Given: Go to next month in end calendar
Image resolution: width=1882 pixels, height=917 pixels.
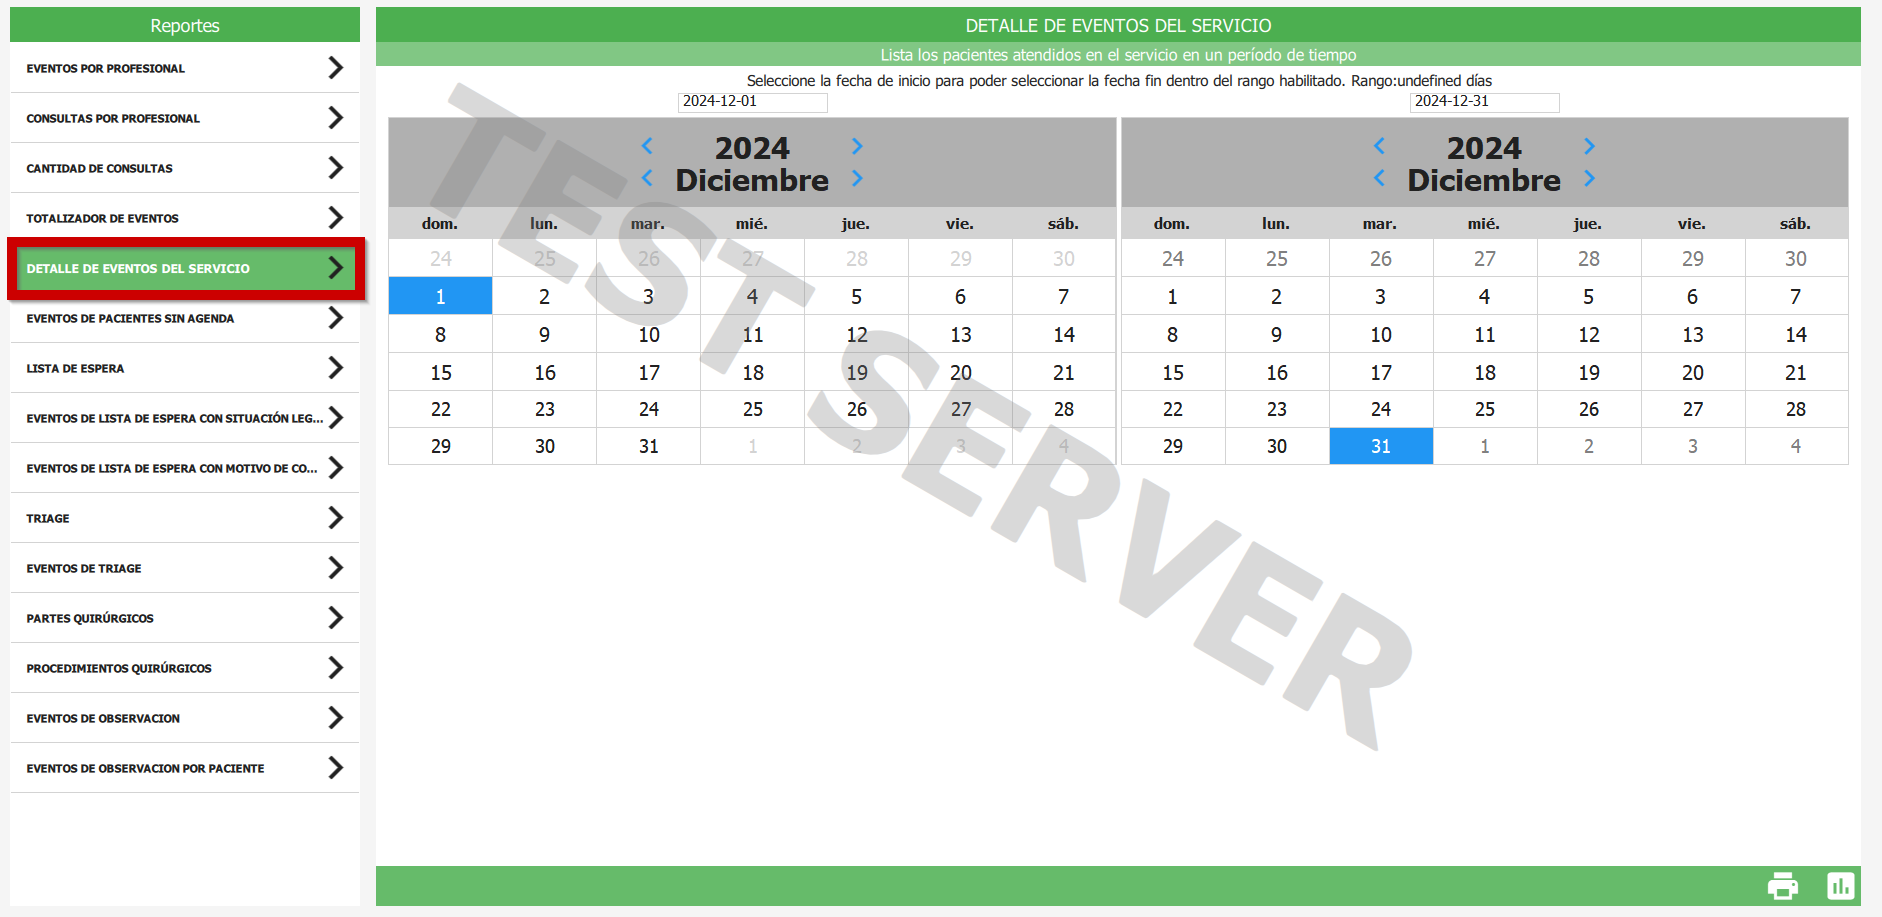Looking at the screenshot, I should tap(1589, 179).
